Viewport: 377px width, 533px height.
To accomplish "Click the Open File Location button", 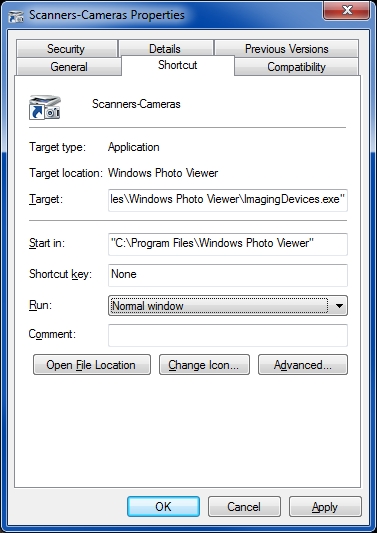I will (x=92, y=365).
